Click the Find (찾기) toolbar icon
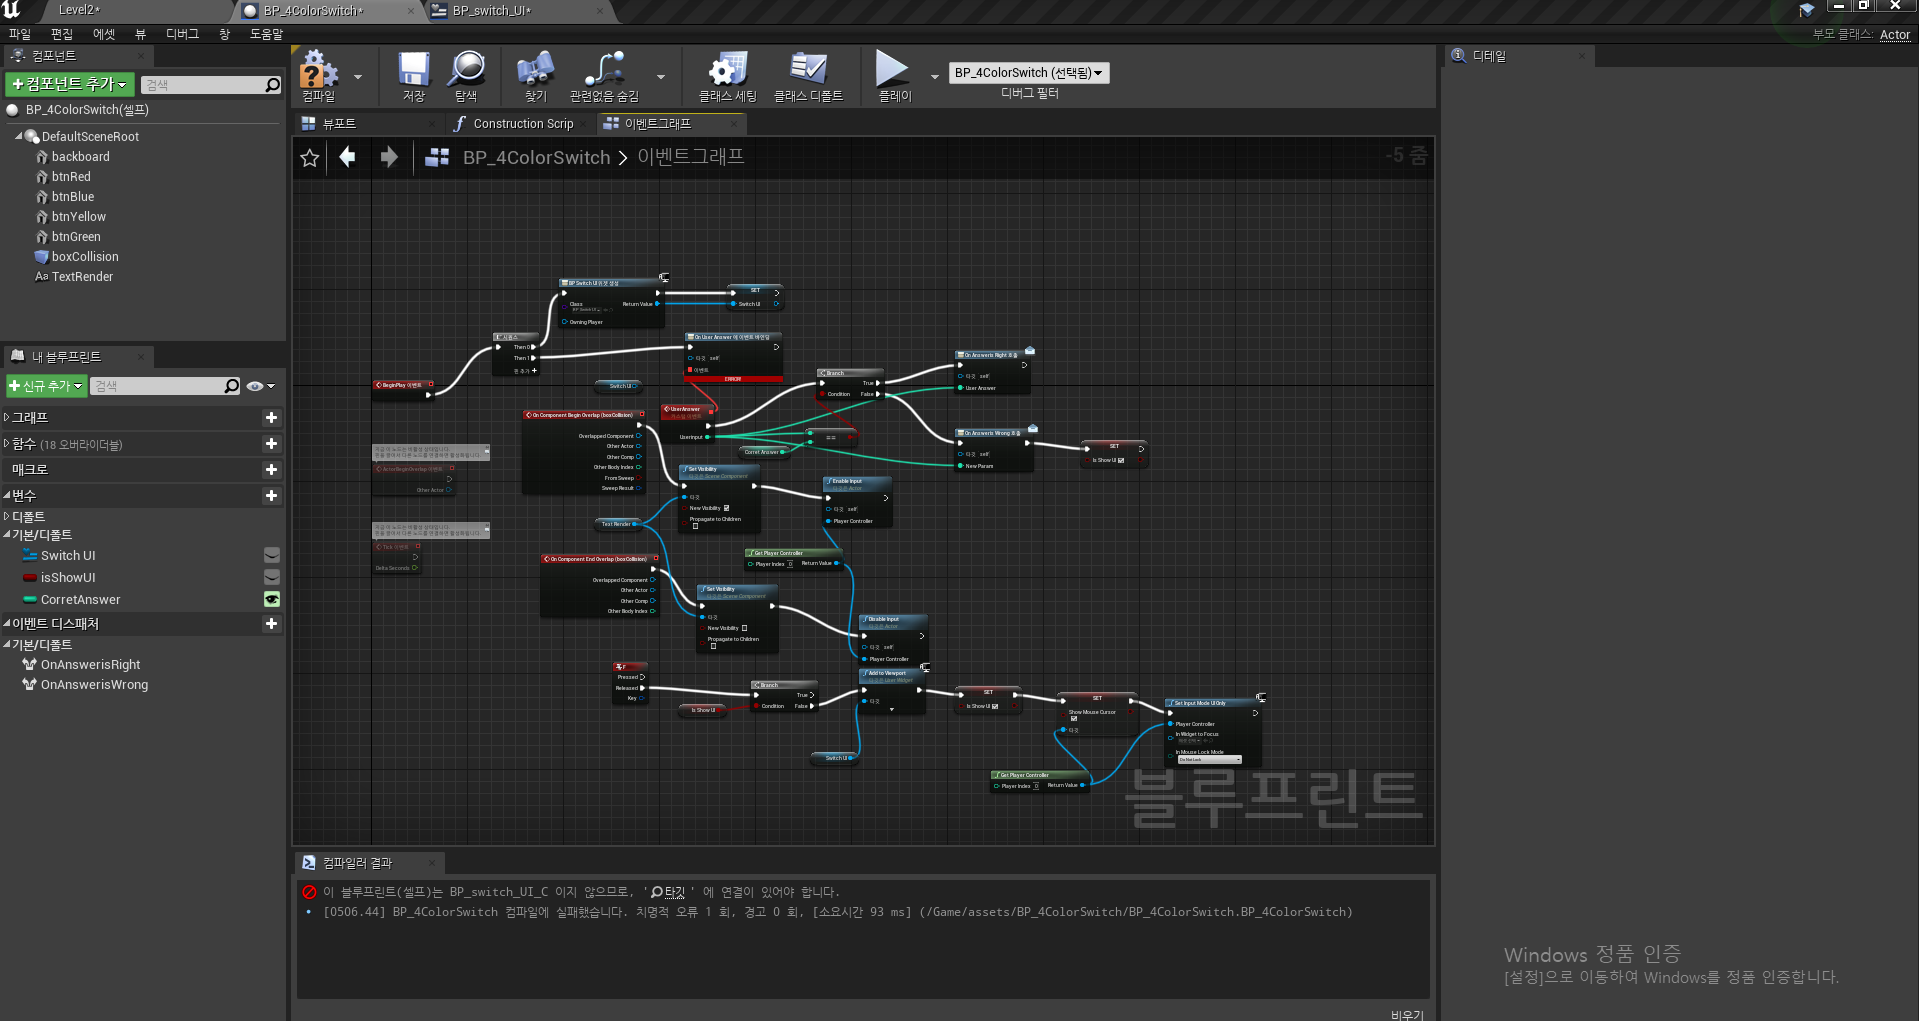This screenshot has width=1919, height=1021. coord(536,76)
